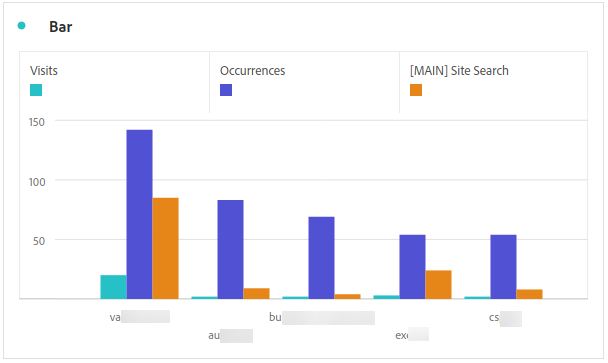Click the orange Site Search color swatch
608x363 pixels.
pos(416,90)
